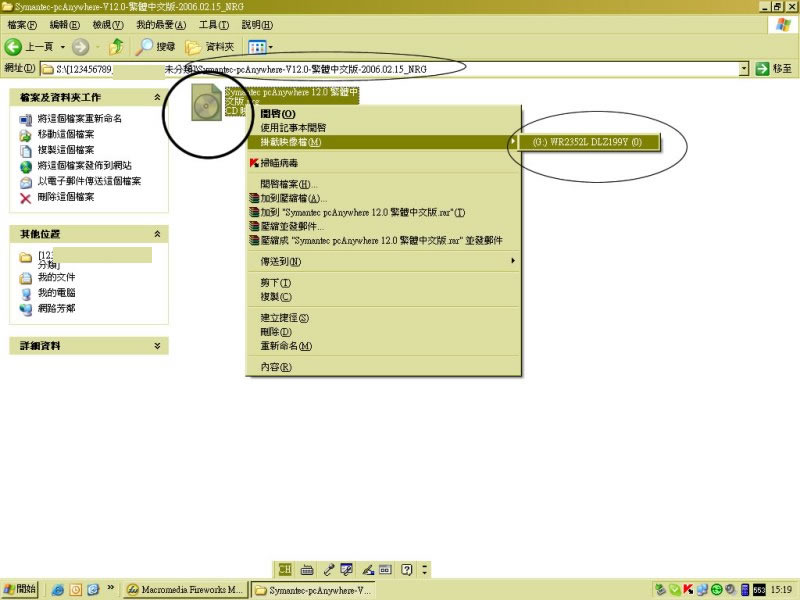The image size is (800, 600).
Task: Choose 建立捷徑(S) in the context menu
Action: (x=384, y=318)
